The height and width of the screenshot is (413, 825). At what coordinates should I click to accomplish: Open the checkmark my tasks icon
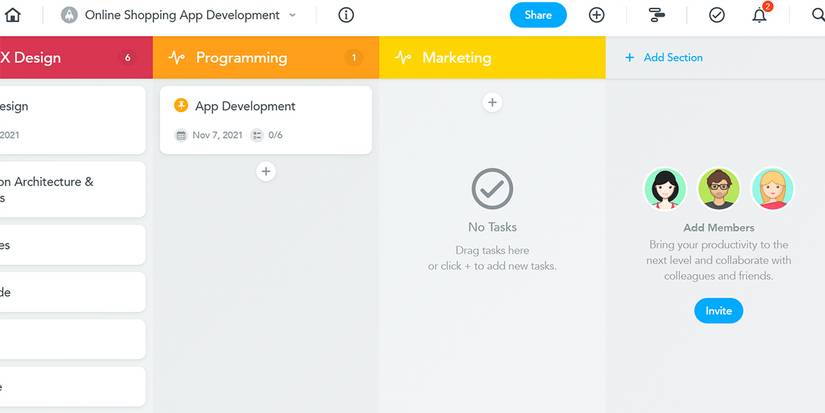pyautogui.click(x=717, y=15)
